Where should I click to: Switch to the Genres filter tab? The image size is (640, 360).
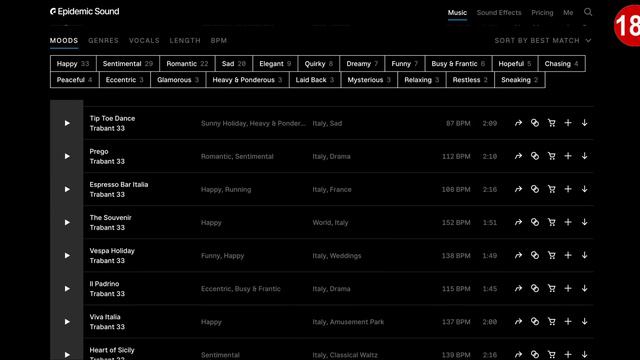point(103,40)
